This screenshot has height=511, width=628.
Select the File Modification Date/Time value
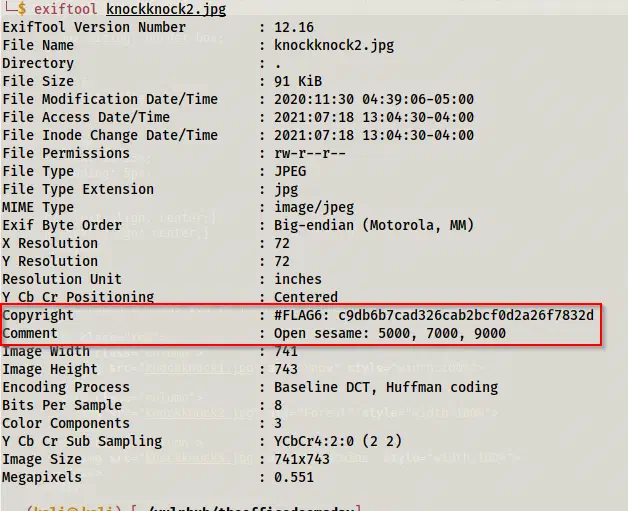(374, 99)
